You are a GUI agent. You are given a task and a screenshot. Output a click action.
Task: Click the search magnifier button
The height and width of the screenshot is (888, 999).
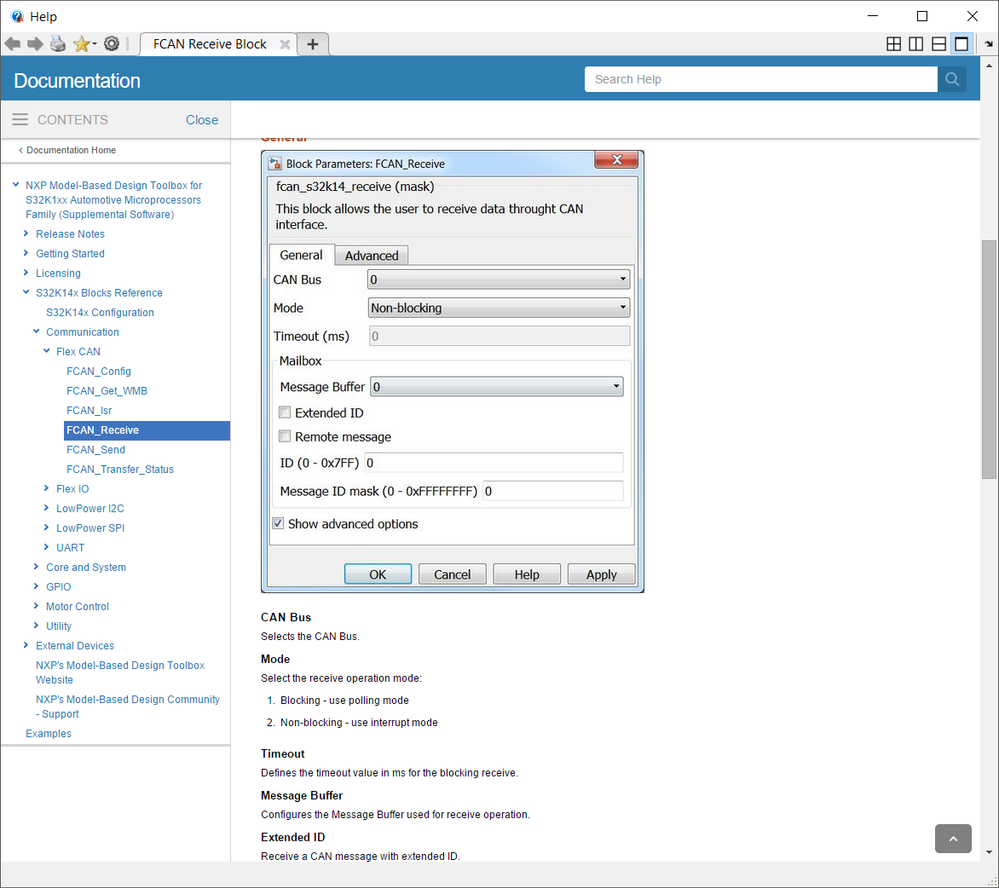[x=952, y=79]
